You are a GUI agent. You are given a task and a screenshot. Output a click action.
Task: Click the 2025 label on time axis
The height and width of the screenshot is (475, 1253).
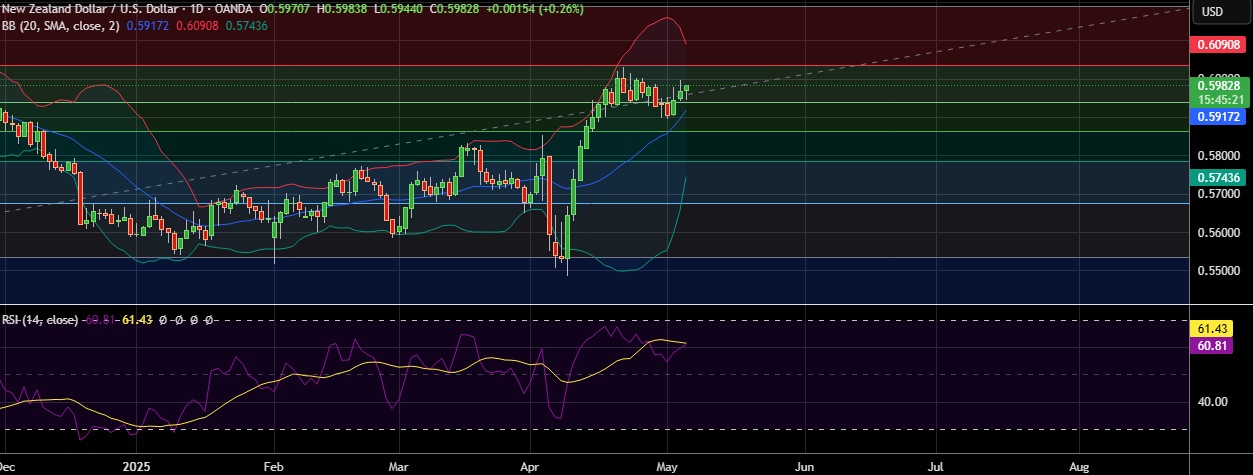click(136, 466)
